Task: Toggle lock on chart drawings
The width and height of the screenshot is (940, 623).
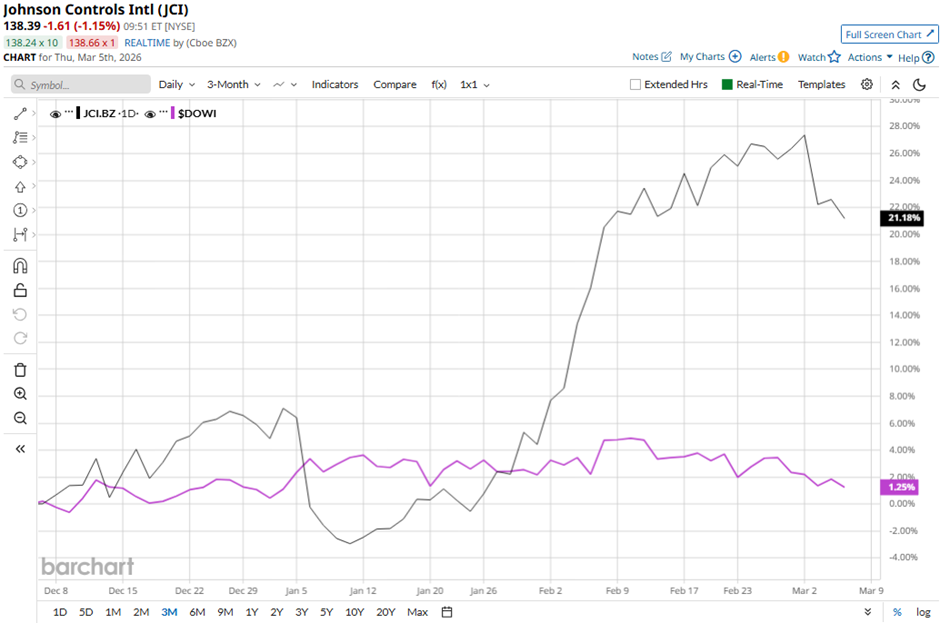Action: pyautogui.click(x=20, y=290)
